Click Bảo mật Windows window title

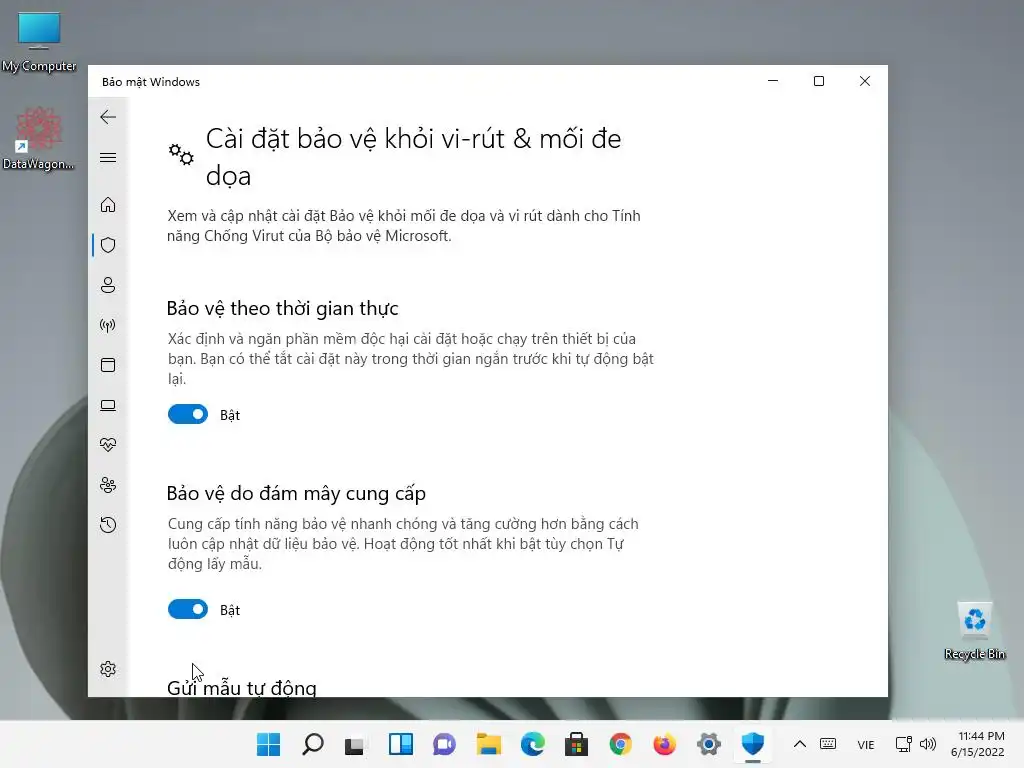coord(151,82)
